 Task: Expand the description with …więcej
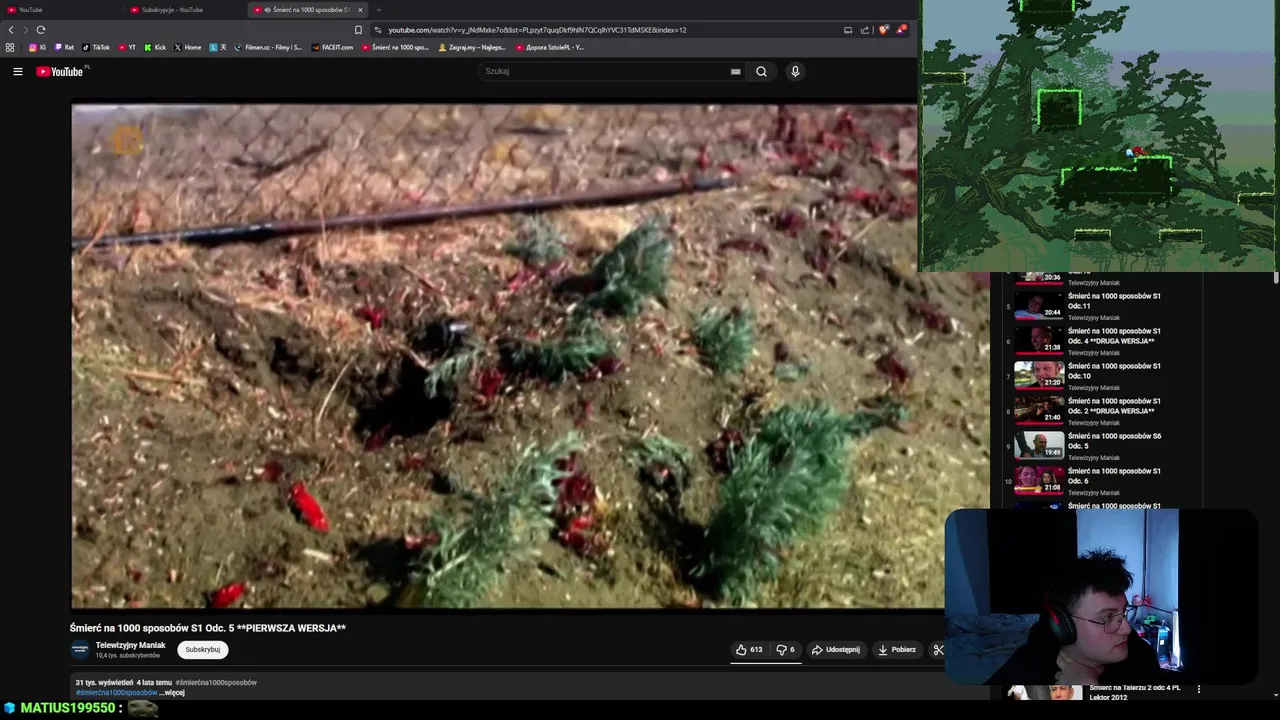174,693
